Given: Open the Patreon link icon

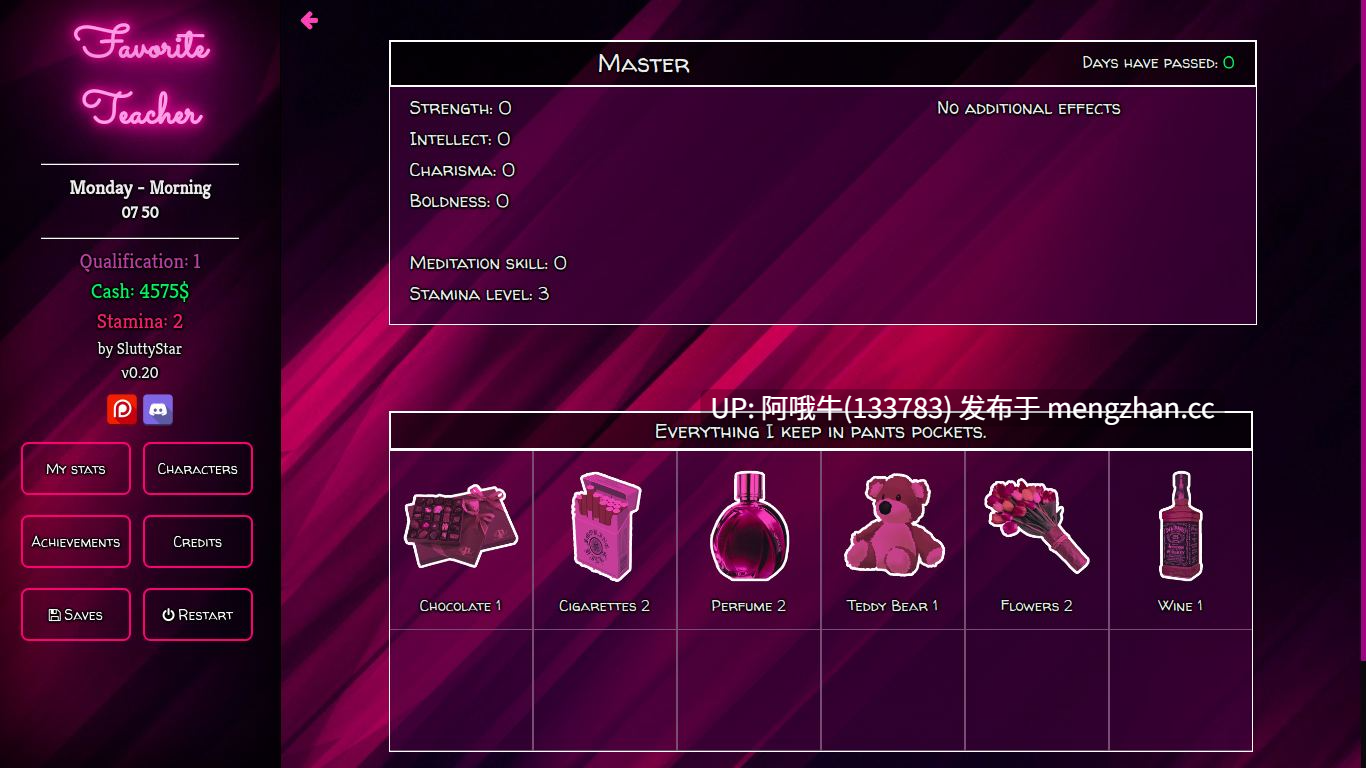Looking at the screenshot, I should pos(122,409).
